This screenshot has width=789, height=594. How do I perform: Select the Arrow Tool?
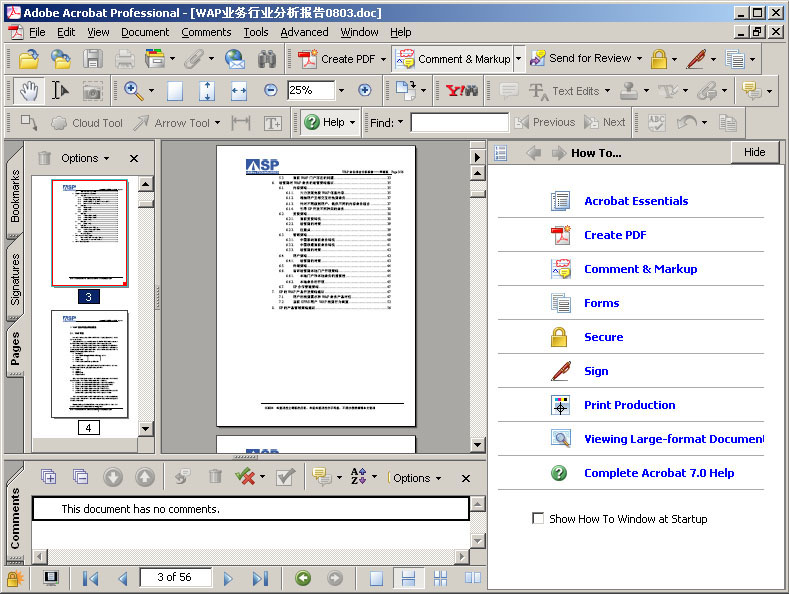(171, 123)
